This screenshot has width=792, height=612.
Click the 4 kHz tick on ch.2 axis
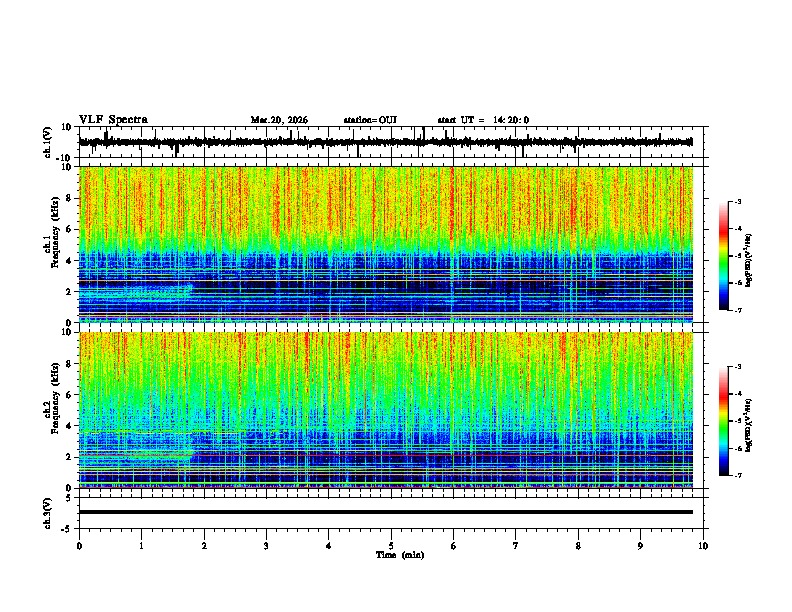coord(69,426)
